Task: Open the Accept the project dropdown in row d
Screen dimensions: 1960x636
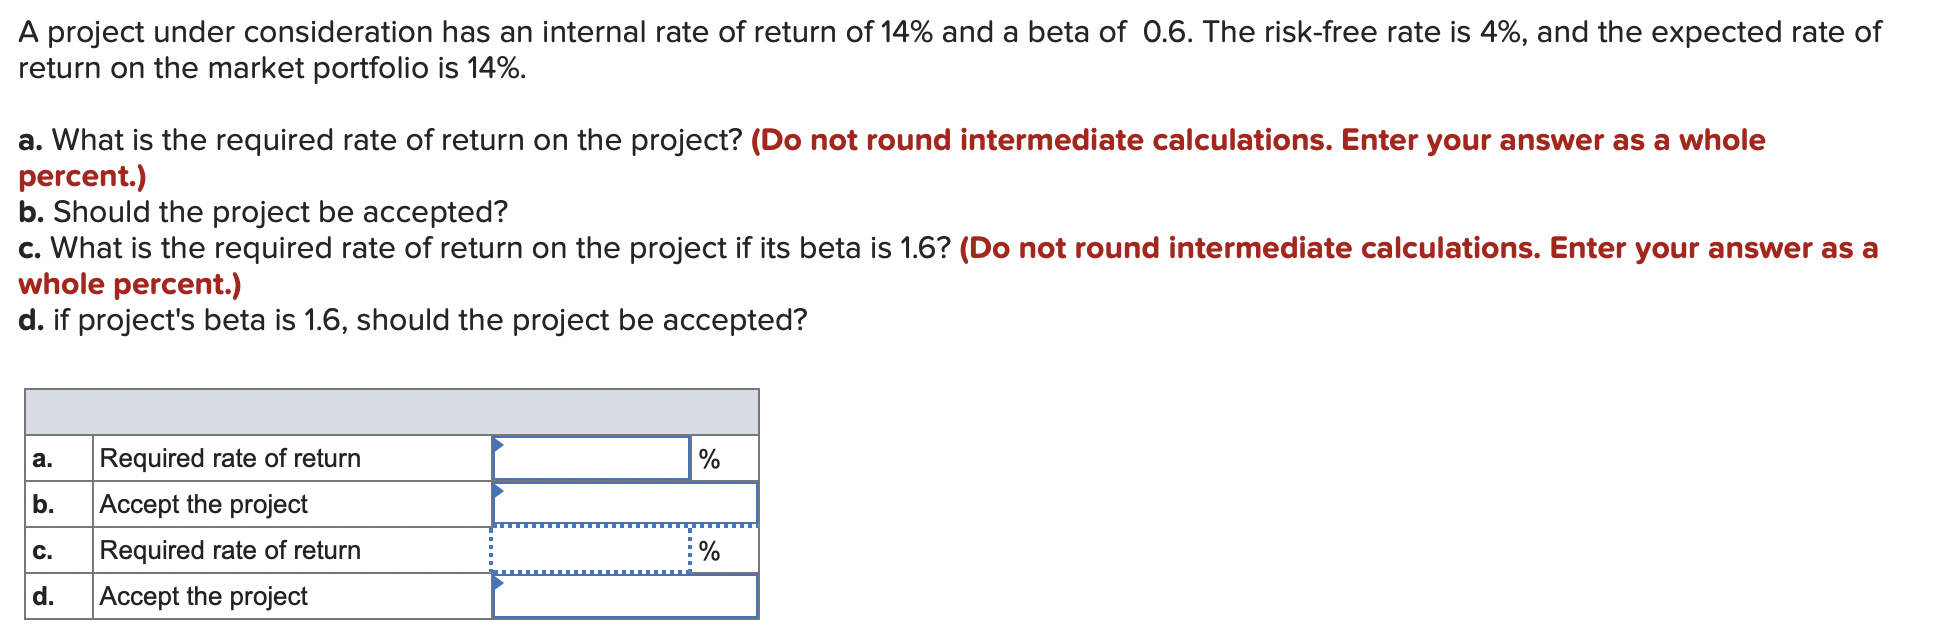Action: pos(625,596)
